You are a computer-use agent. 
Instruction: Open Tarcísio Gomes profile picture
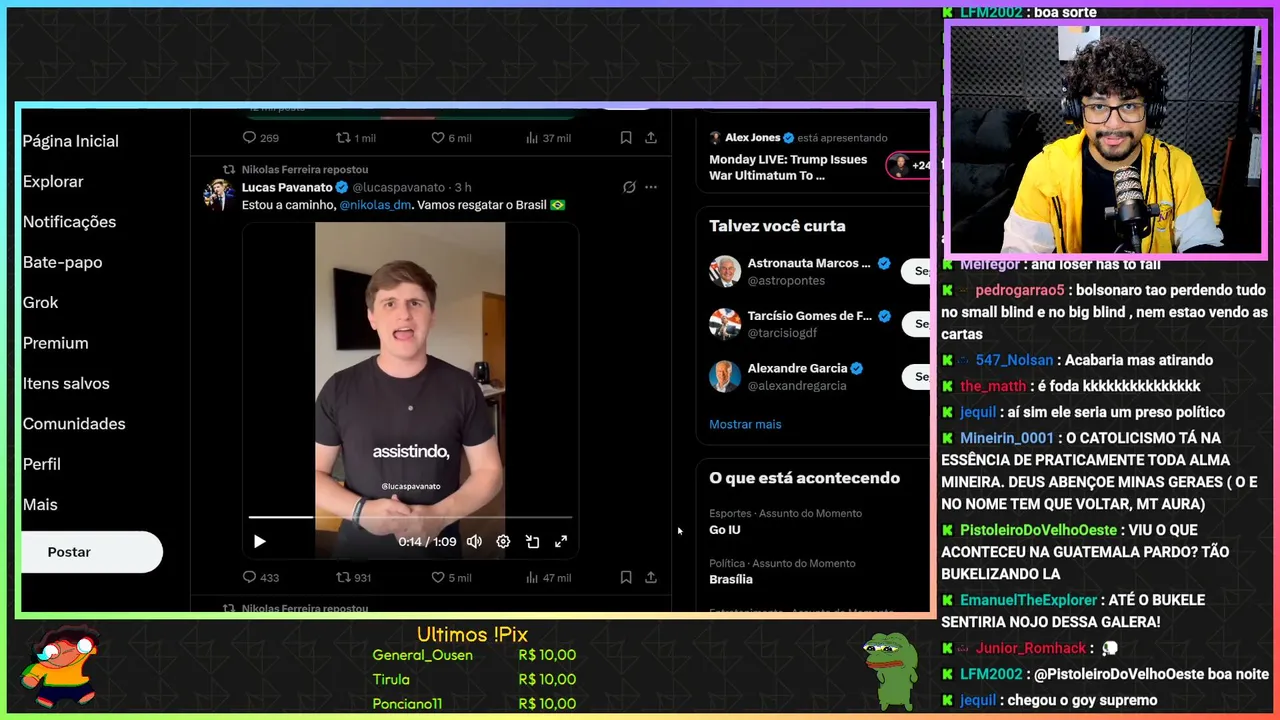click(725, 324)
